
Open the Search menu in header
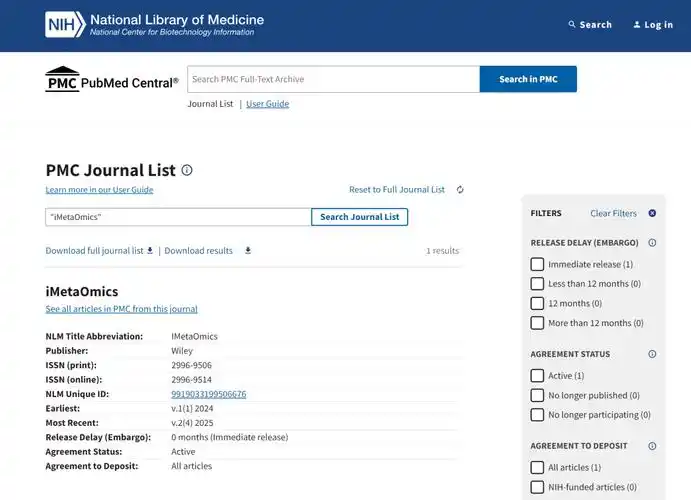tap(590, 25)
